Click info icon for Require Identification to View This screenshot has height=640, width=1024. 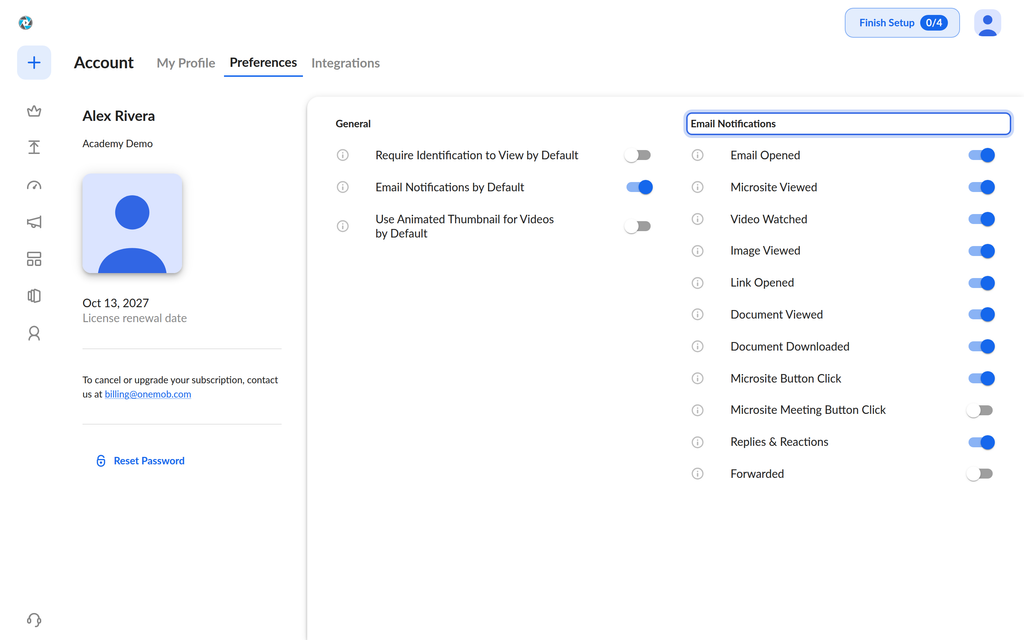pos(342,155)
